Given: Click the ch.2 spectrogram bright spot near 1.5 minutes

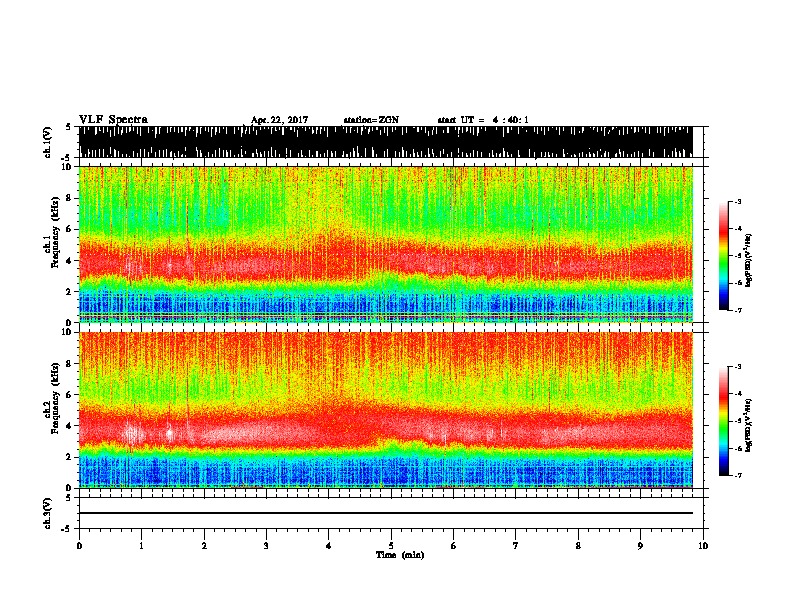Looking at the screenshot, I should click(x=170, y=433).
